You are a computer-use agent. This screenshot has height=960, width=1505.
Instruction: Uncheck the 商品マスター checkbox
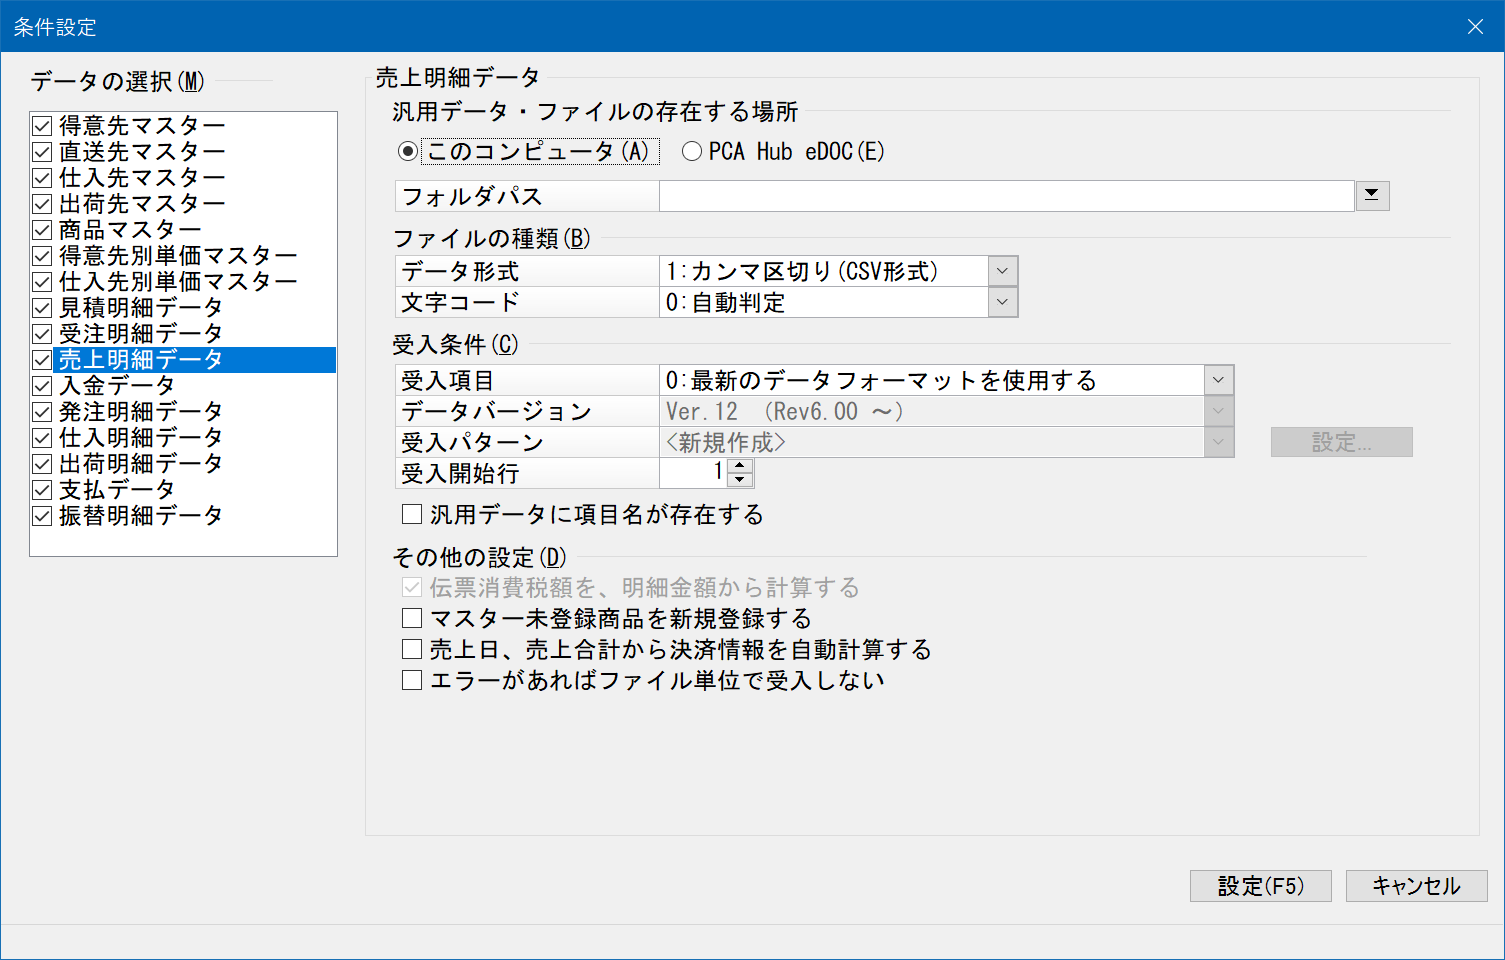(x=42, y=230)
